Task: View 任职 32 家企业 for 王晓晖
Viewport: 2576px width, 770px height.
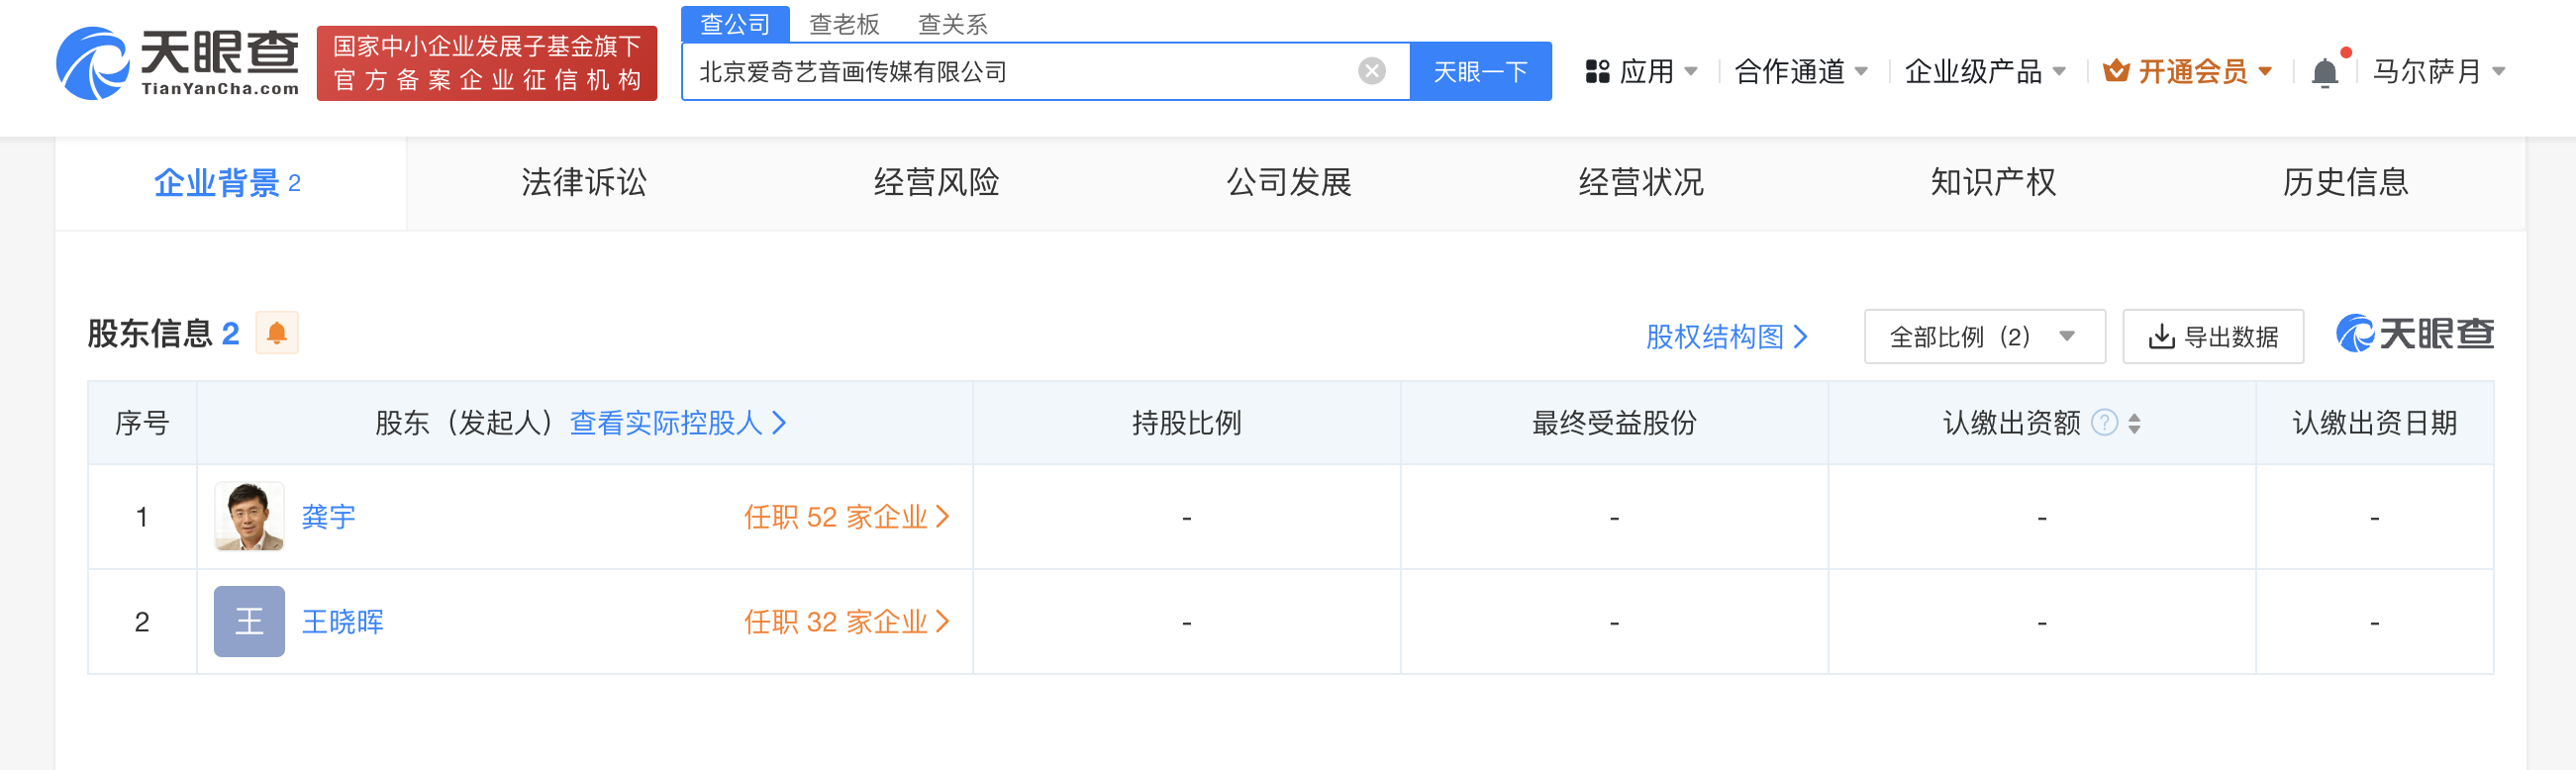Action: [x=846, y=622]
